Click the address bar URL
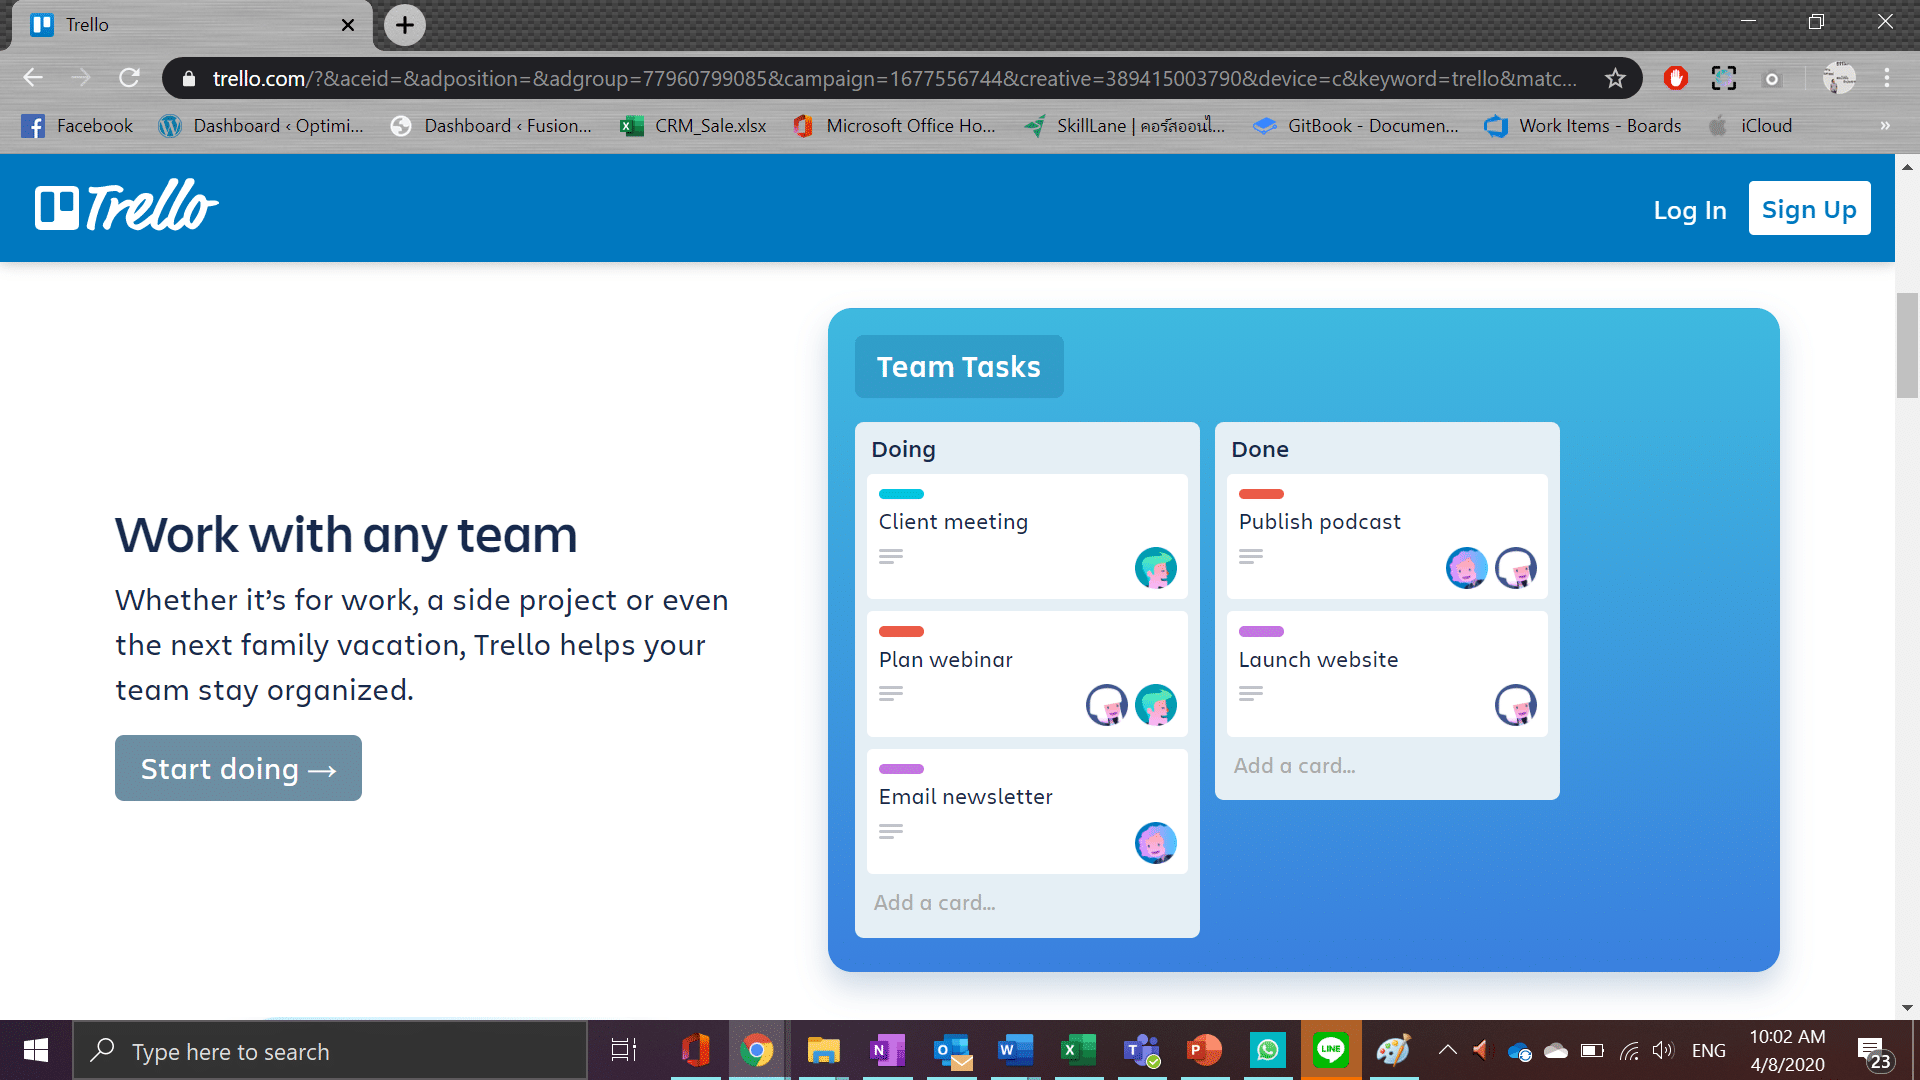This screenshot has height=1080, width=1920. pyautogui.click(x=894, y=78)
